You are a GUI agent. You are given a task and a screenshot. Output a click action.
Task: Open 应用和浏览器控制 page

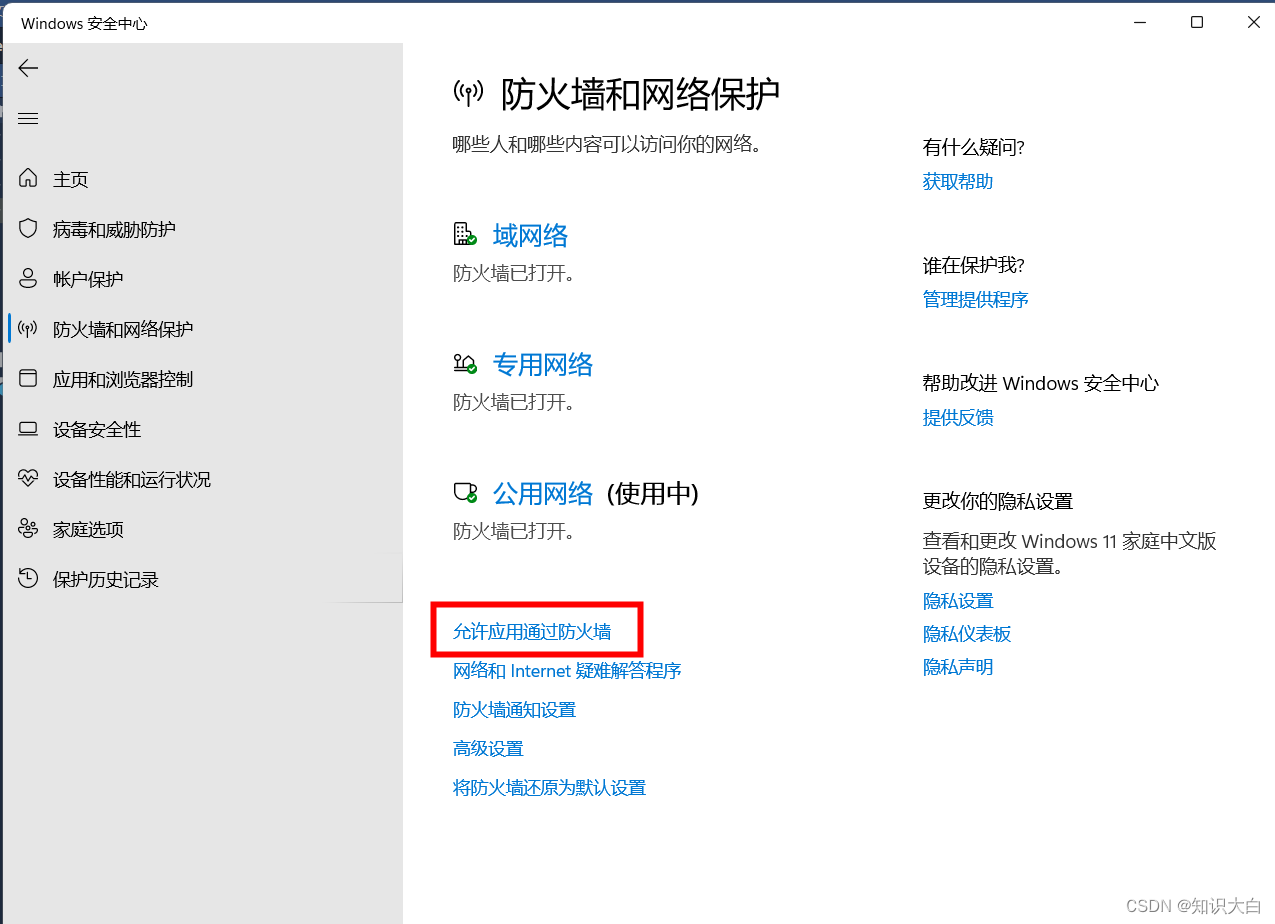coord(123,379)
